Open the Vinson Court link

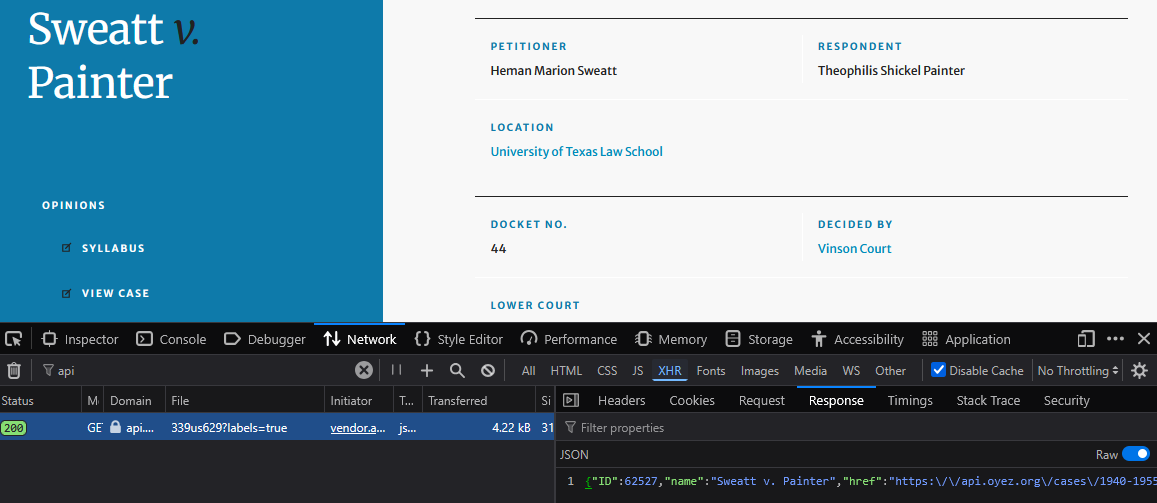tap(854, 249)
